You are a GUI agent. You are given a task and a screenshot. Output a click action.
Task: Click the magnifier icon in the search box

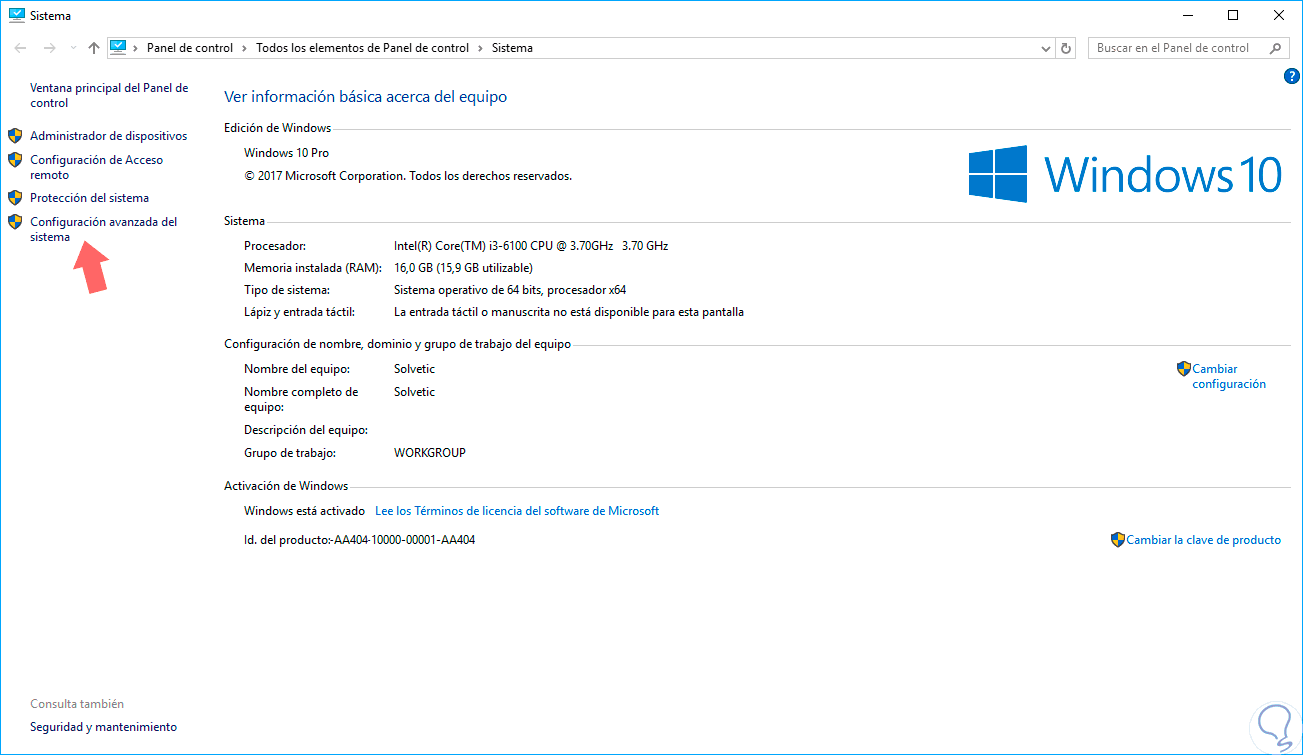[1276, 48]
